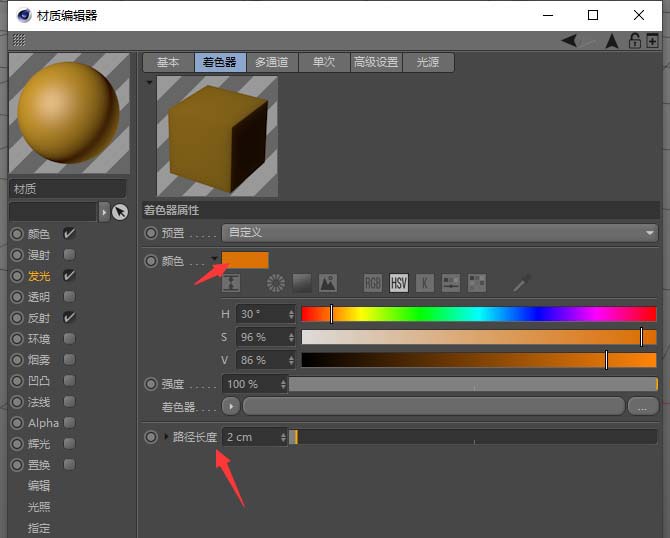This screenshot has width=670, height=538.
Task: Click the back arrow navigation icon
Action: click(569, 40)
